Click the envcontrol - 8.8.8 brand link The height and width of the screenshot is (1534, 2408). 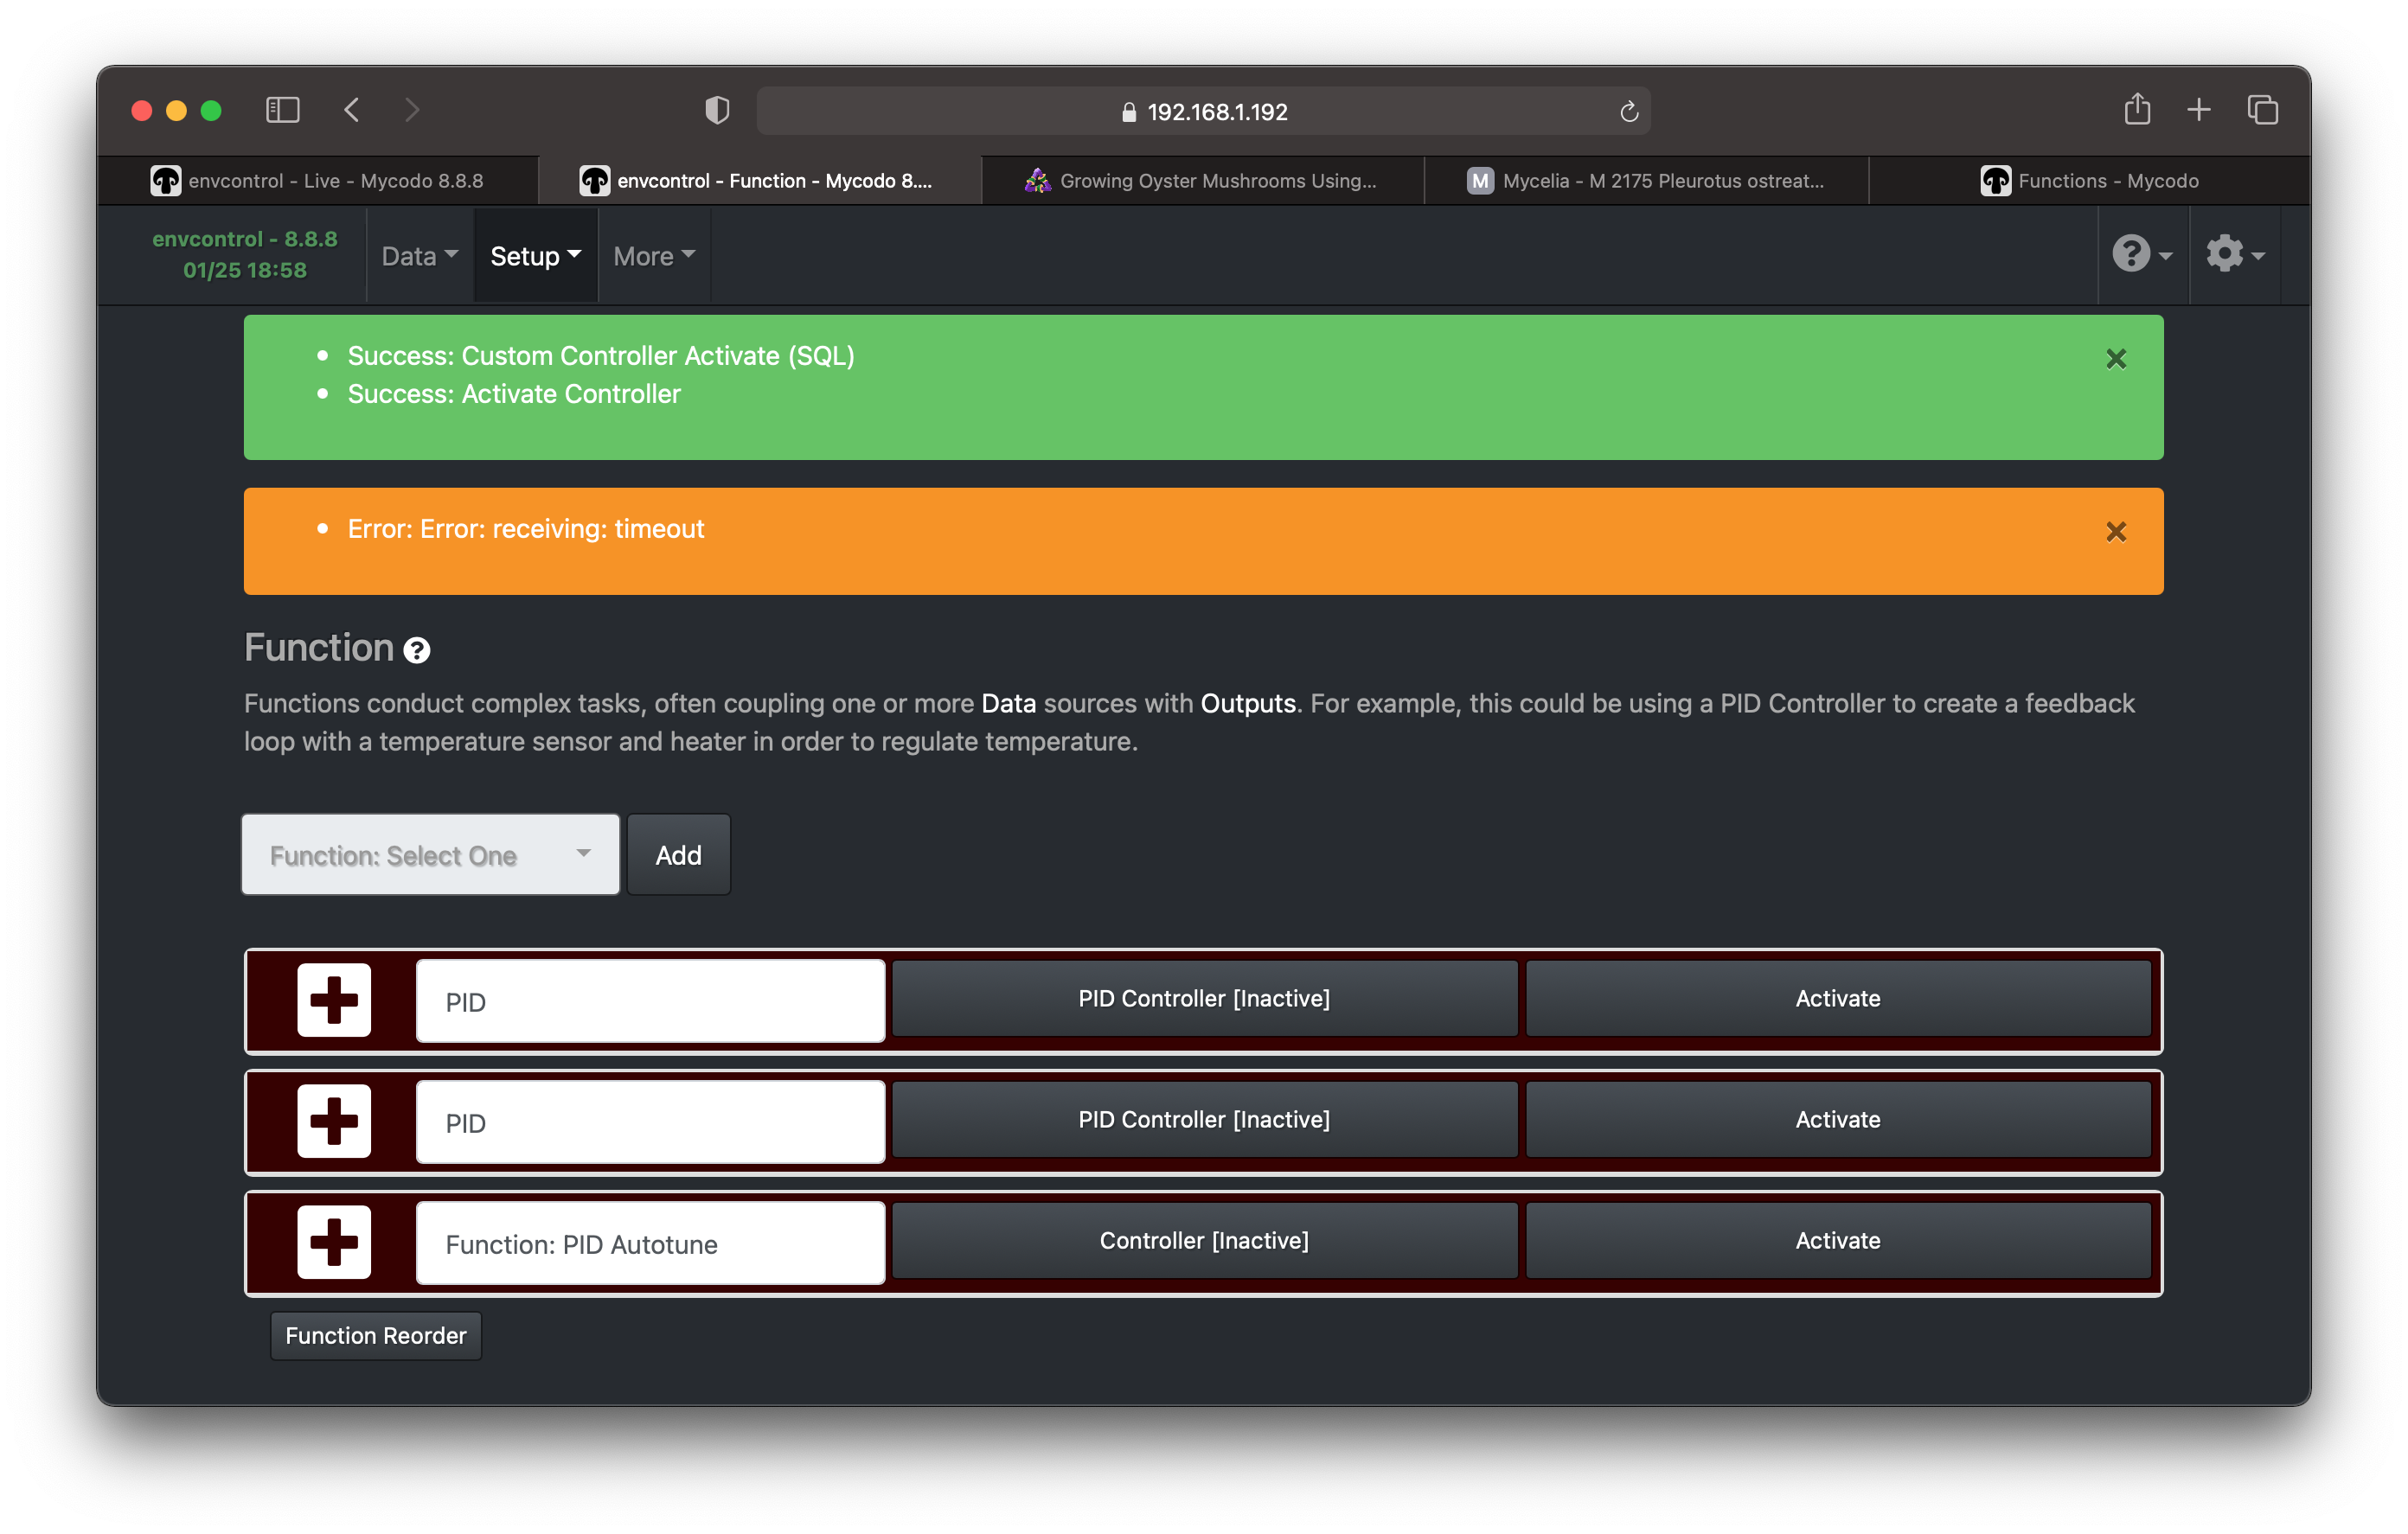click(245, 254)
